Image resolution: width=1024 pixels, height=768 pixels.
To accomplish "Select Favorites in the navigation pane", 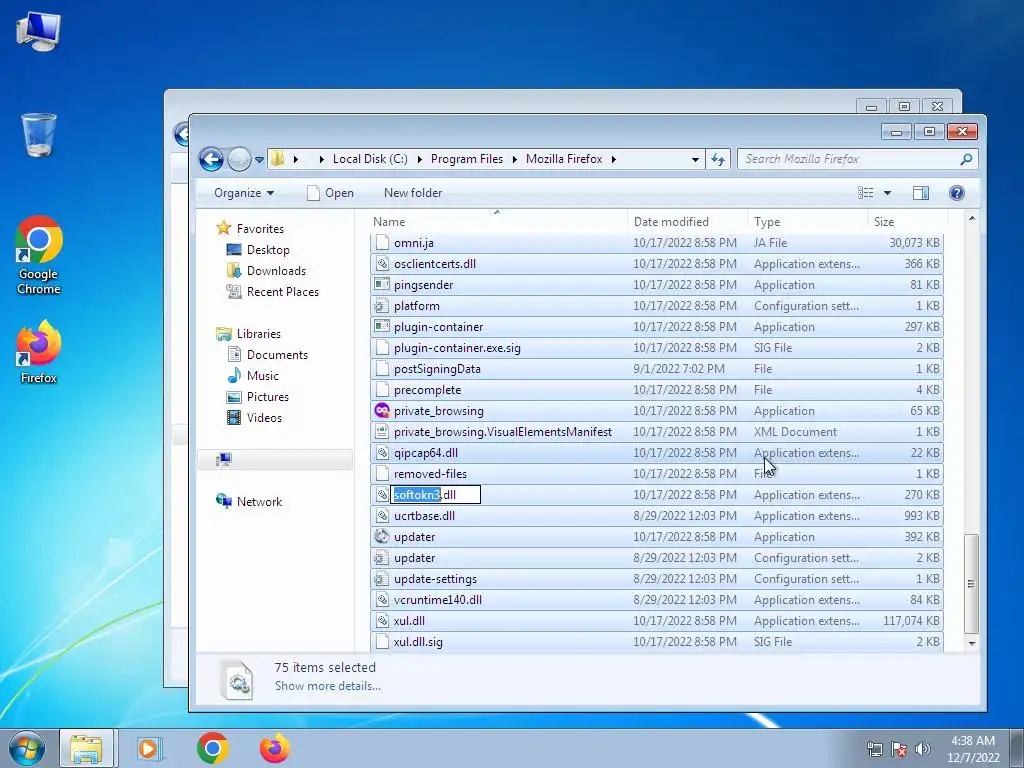I will [260, 229].
